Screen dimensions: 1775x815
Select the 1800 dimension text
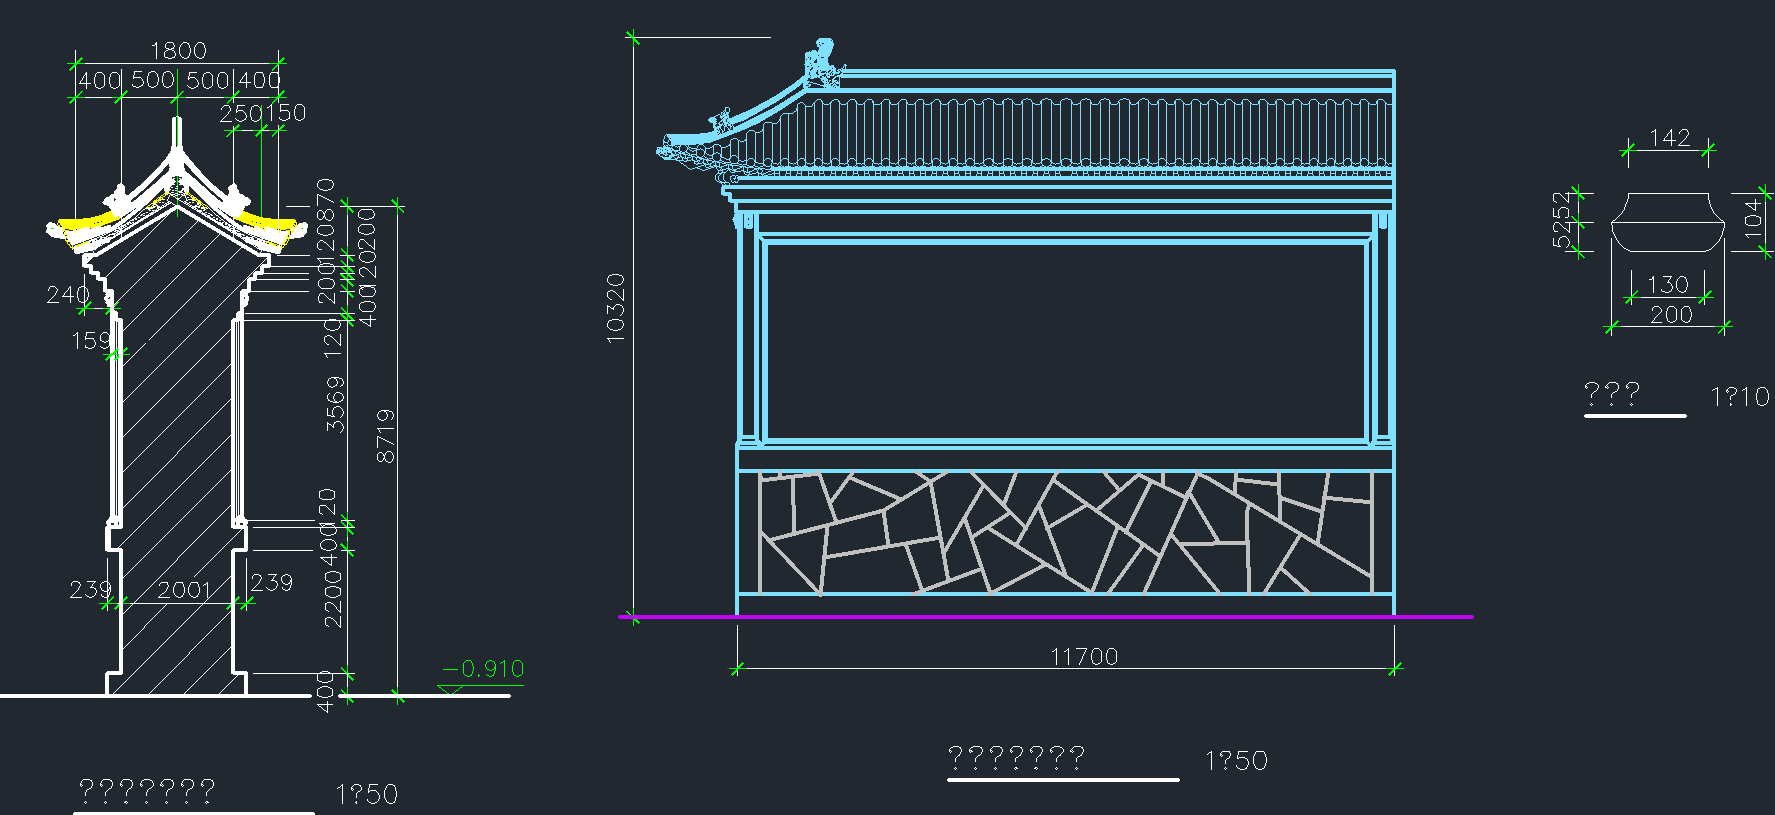(178, 50)
